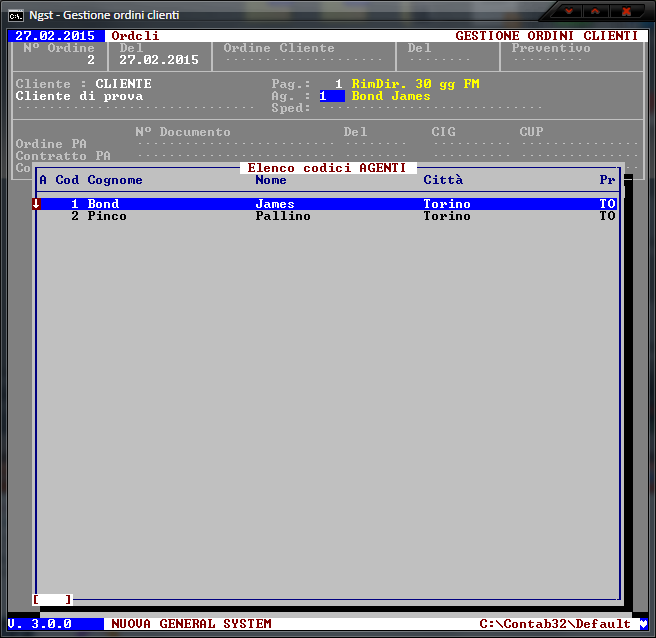
Task: Minimize the Ngst window
Action: tap(570, 12)
